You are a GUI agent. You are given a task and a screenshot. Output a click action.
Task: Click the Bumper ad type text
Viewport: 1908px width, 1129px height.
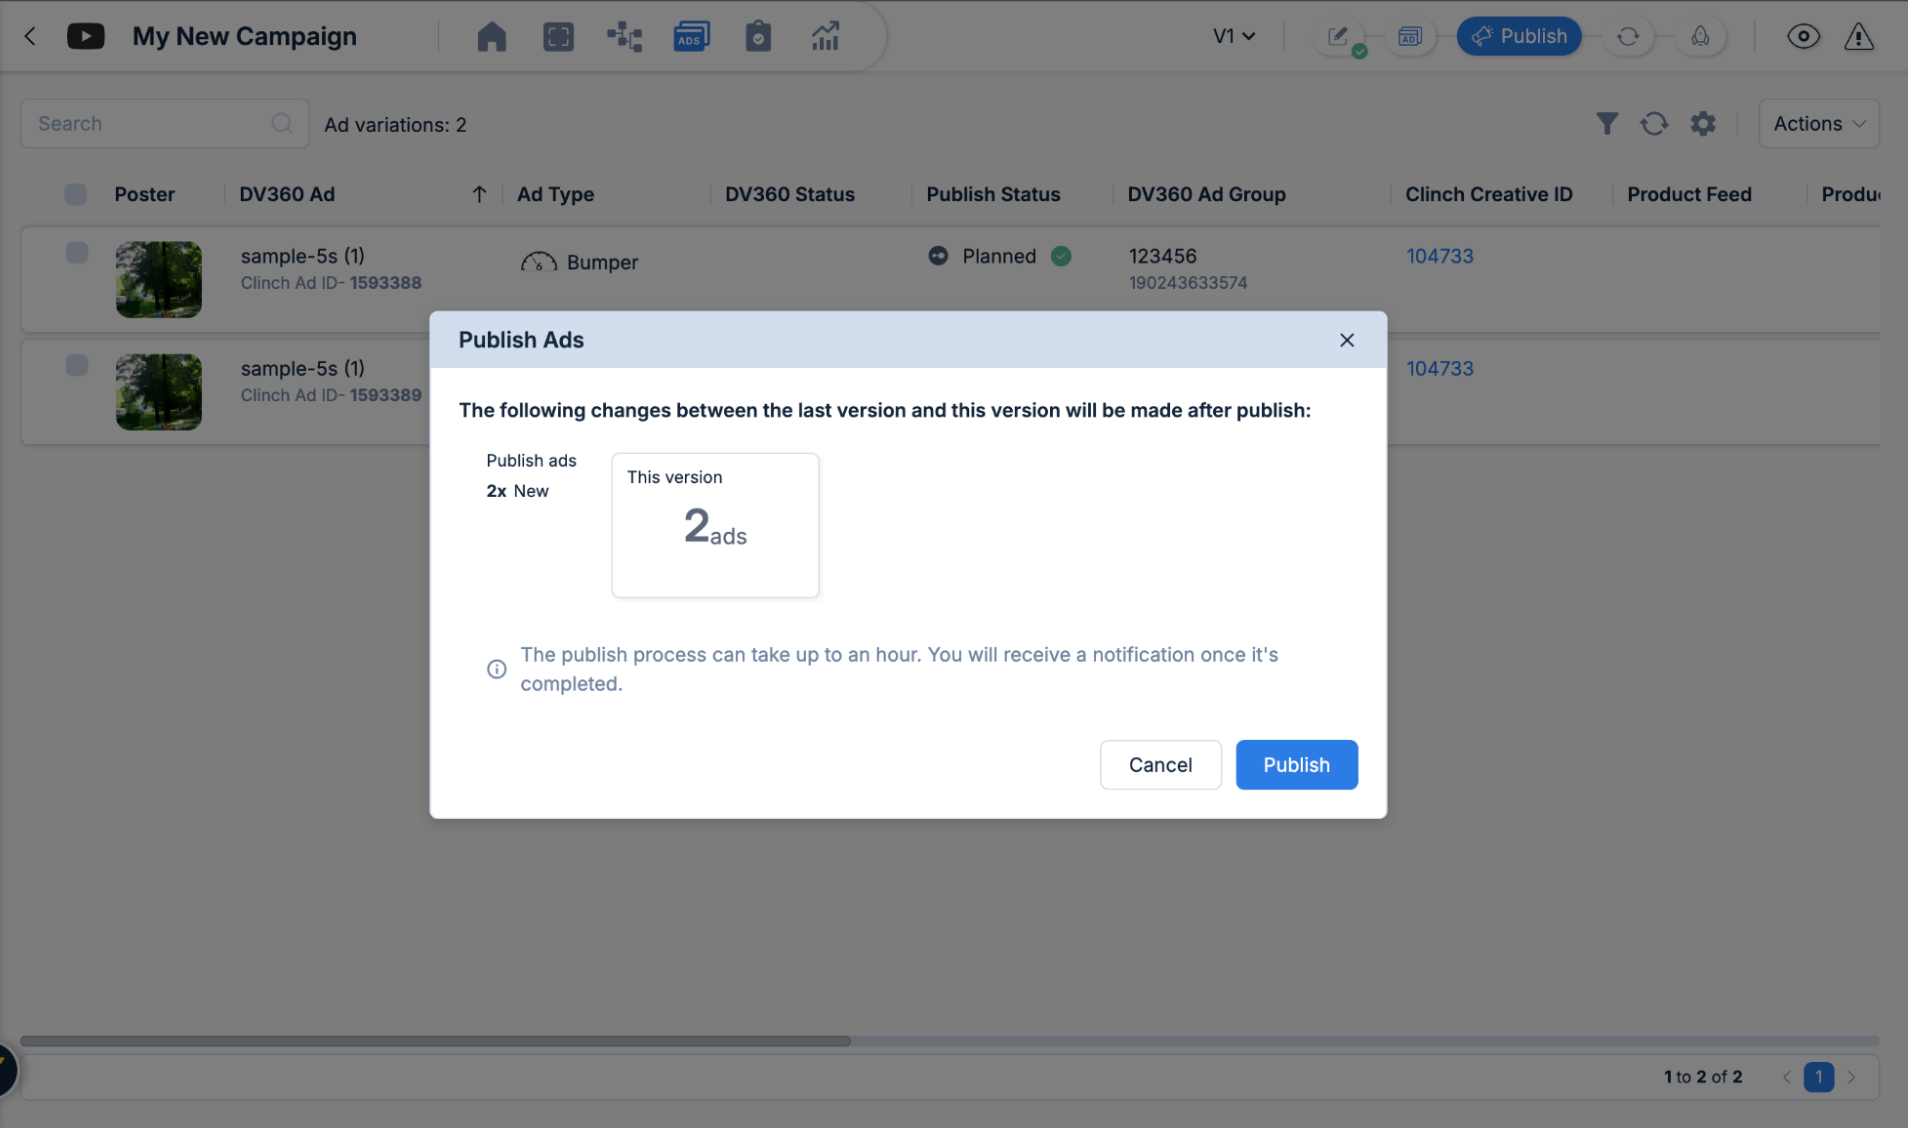602,262
